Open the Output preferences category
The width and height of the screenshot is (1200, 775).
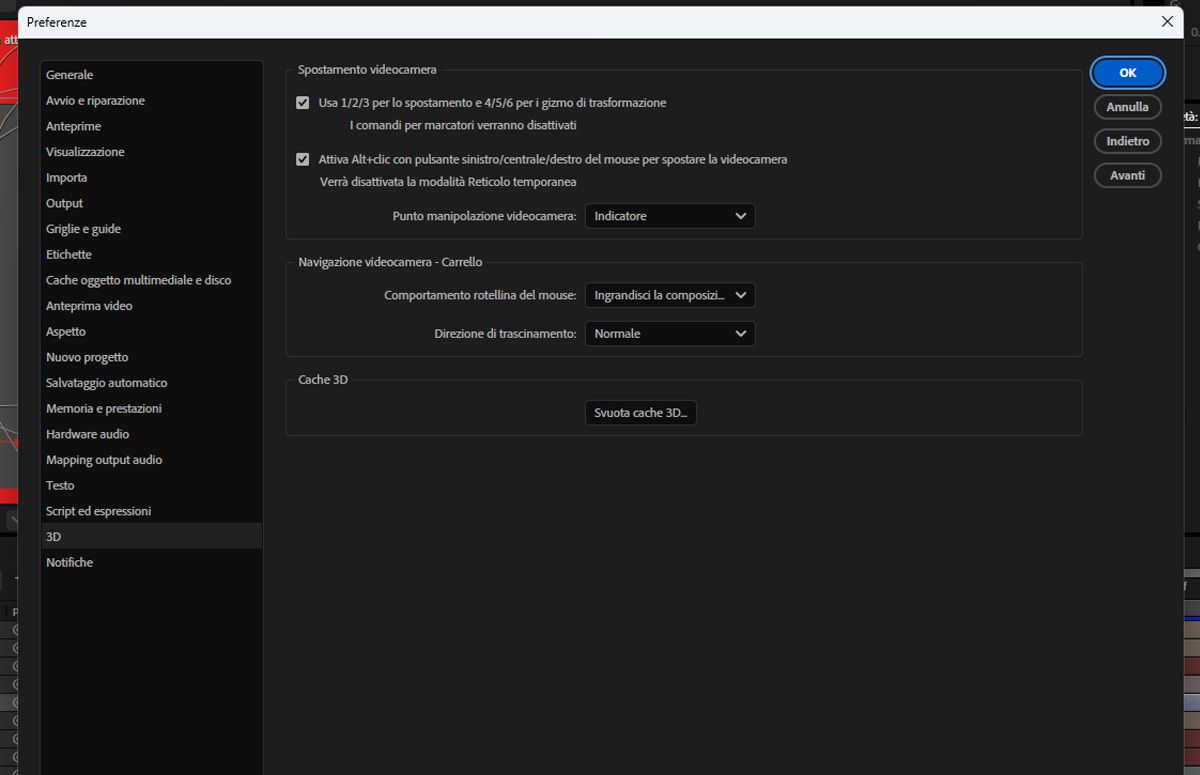[151, 203]
